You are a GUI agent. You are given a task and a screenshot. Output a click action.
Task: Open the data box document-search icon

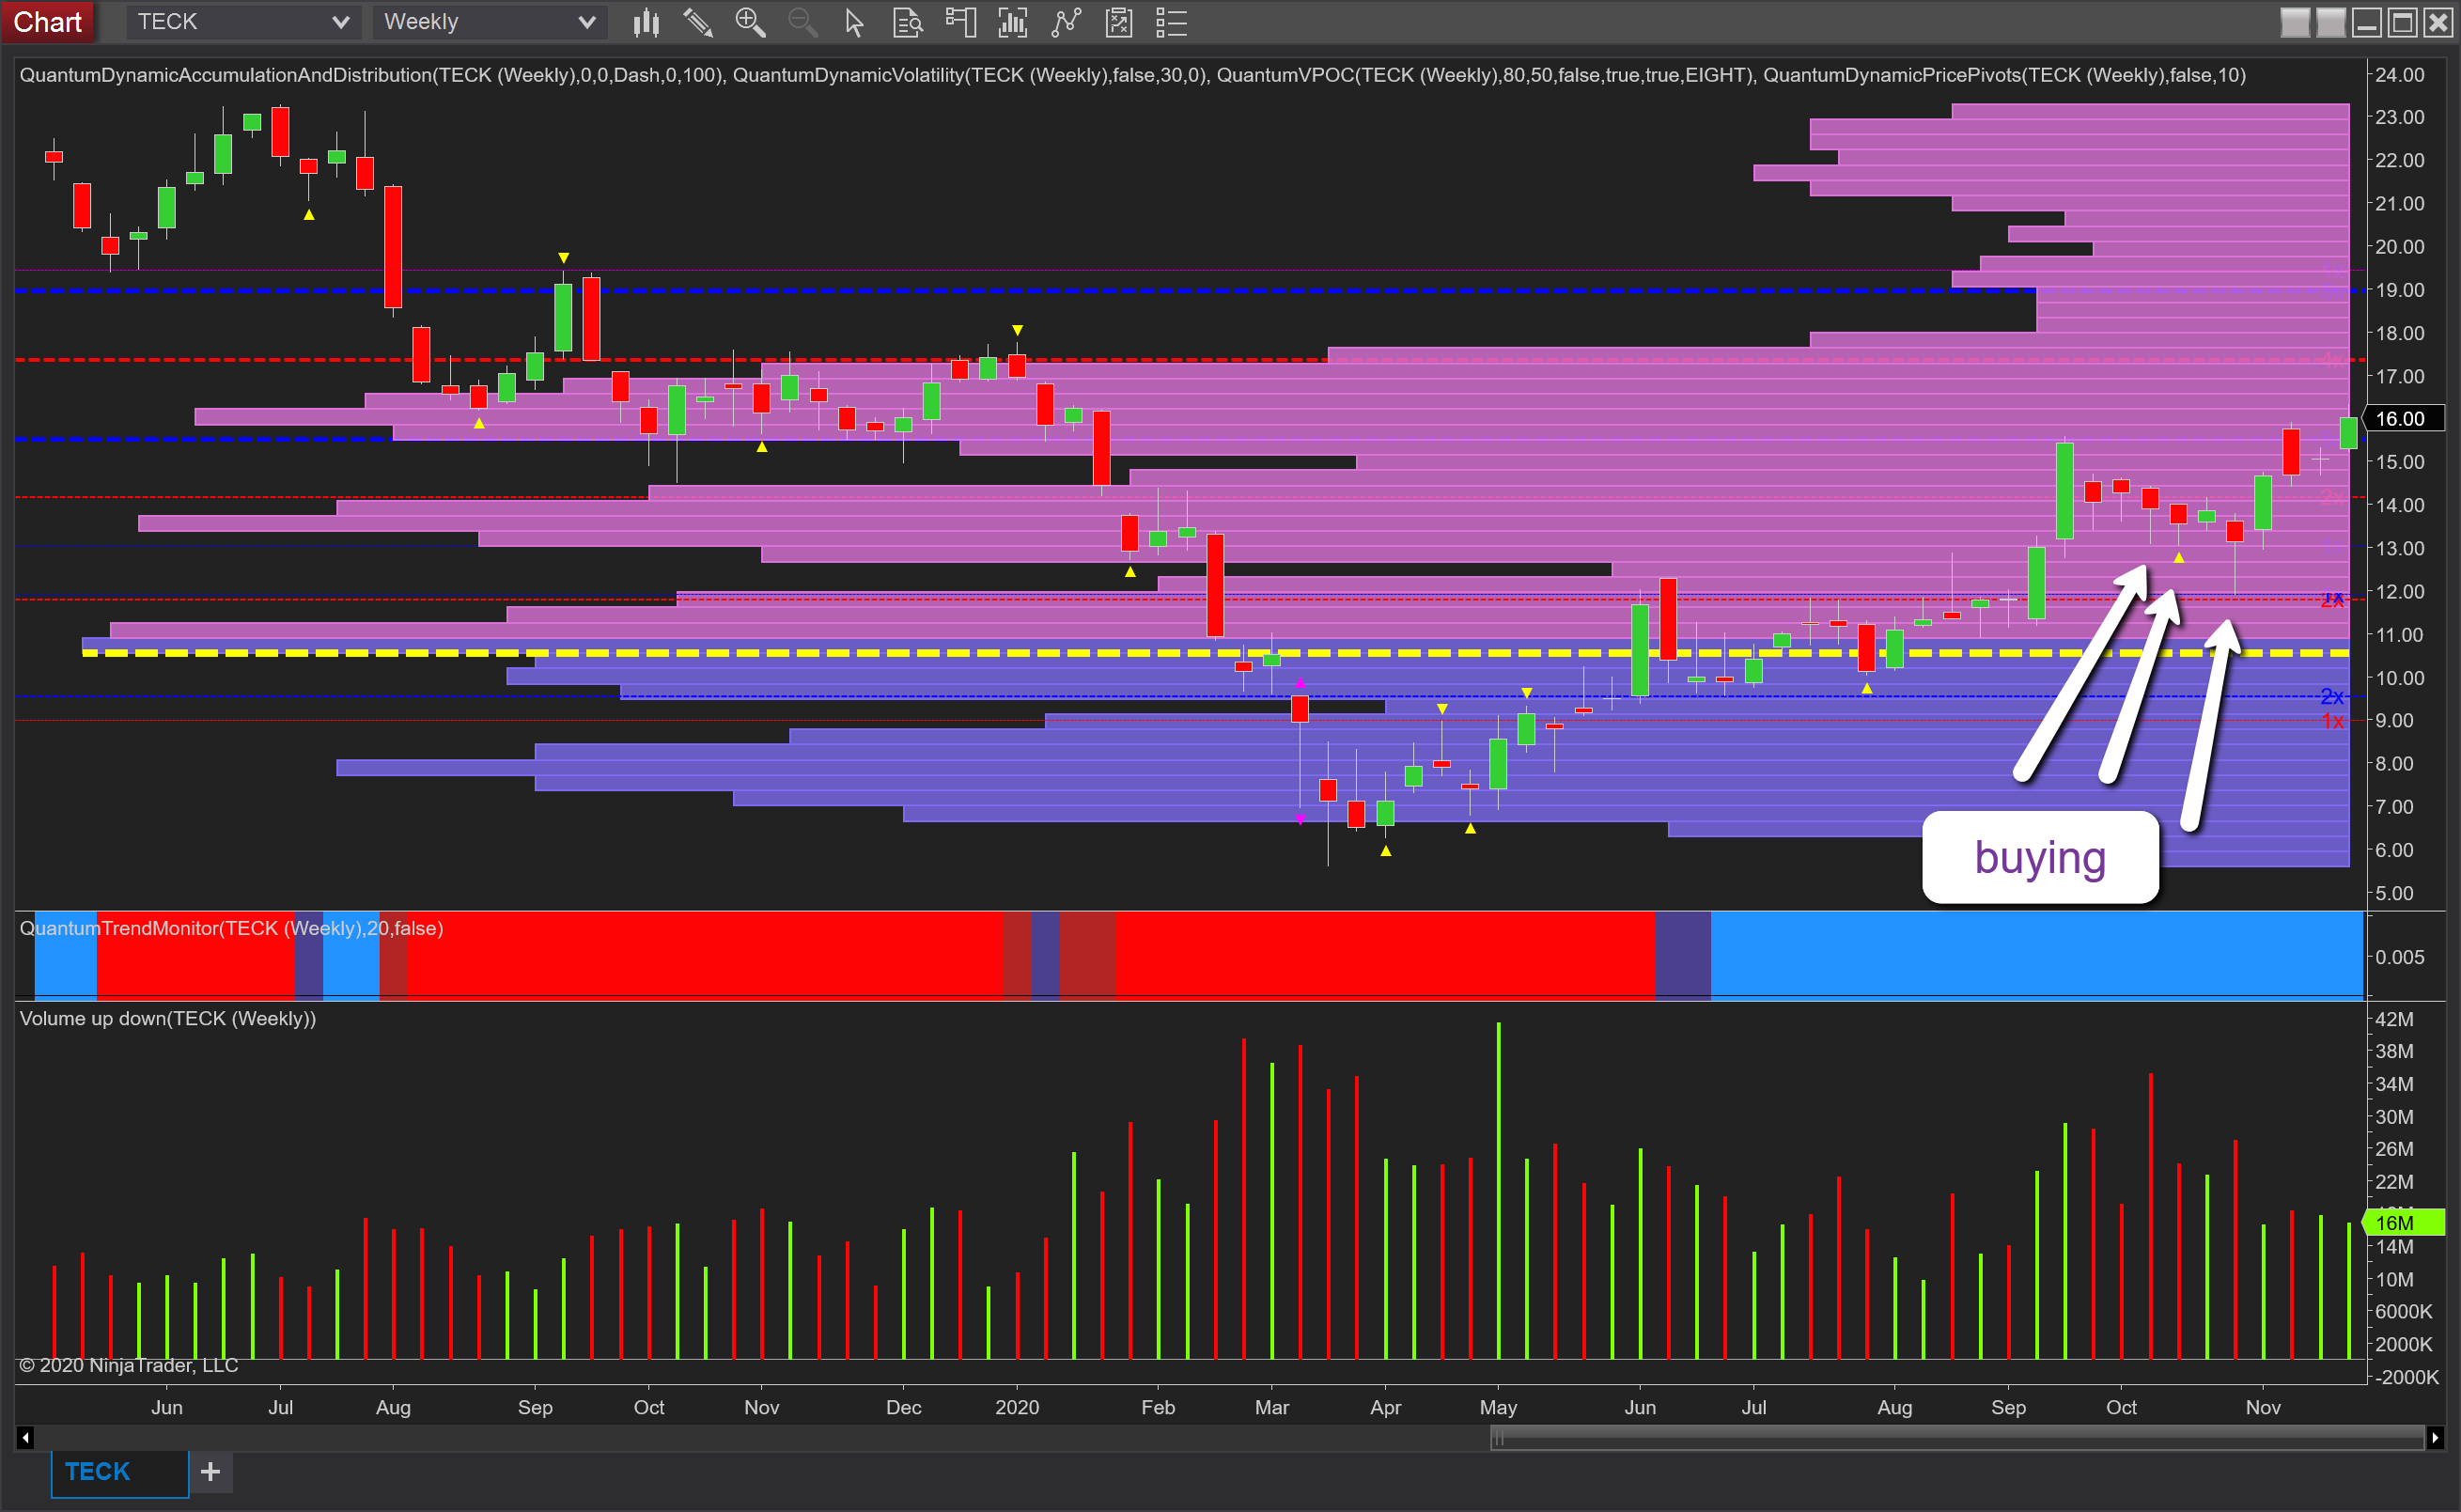click(907, 22)
